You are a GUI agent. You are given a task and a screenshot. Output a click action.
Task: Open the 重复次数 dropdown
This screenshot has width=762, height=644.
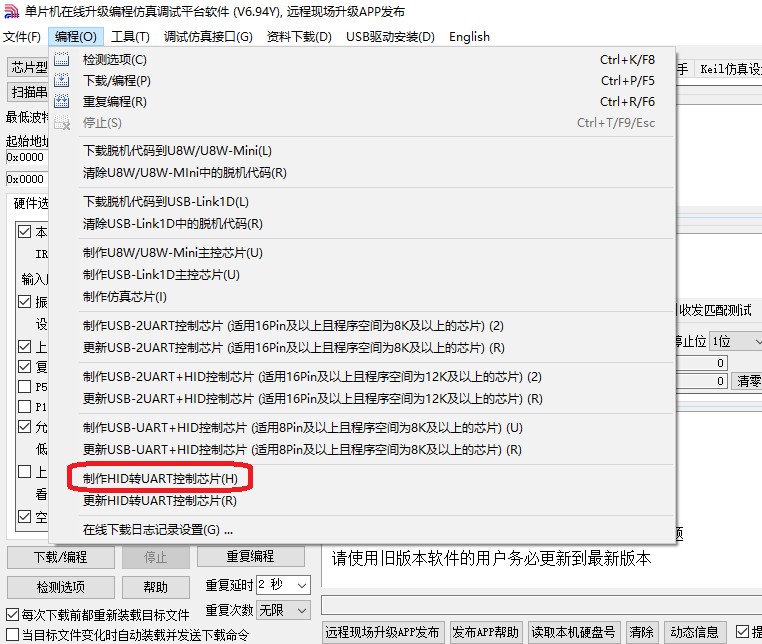[283, 610]
